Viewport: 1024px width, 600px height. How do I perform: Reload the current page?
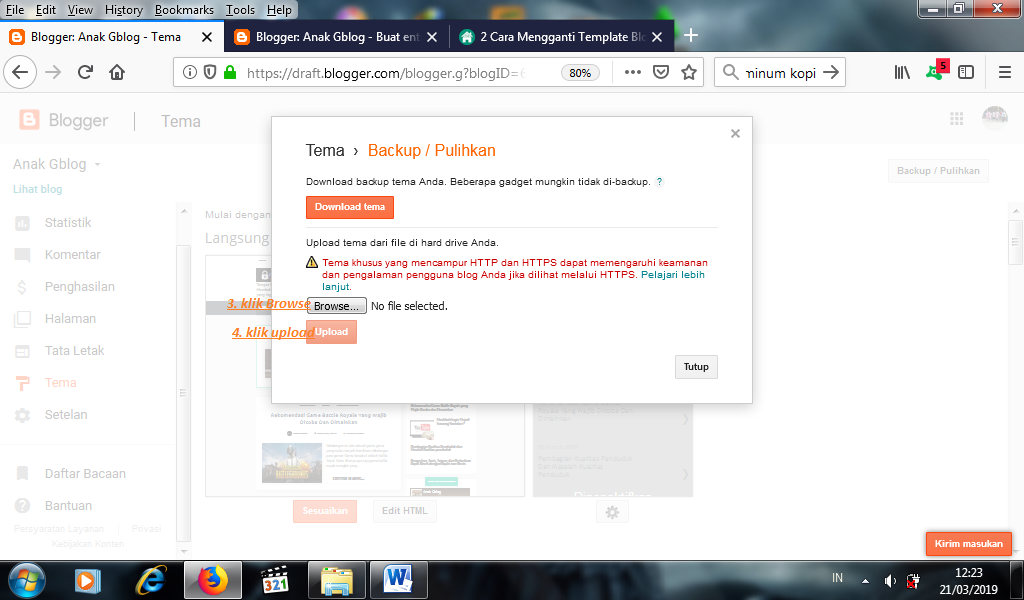(x=85, y=72)
